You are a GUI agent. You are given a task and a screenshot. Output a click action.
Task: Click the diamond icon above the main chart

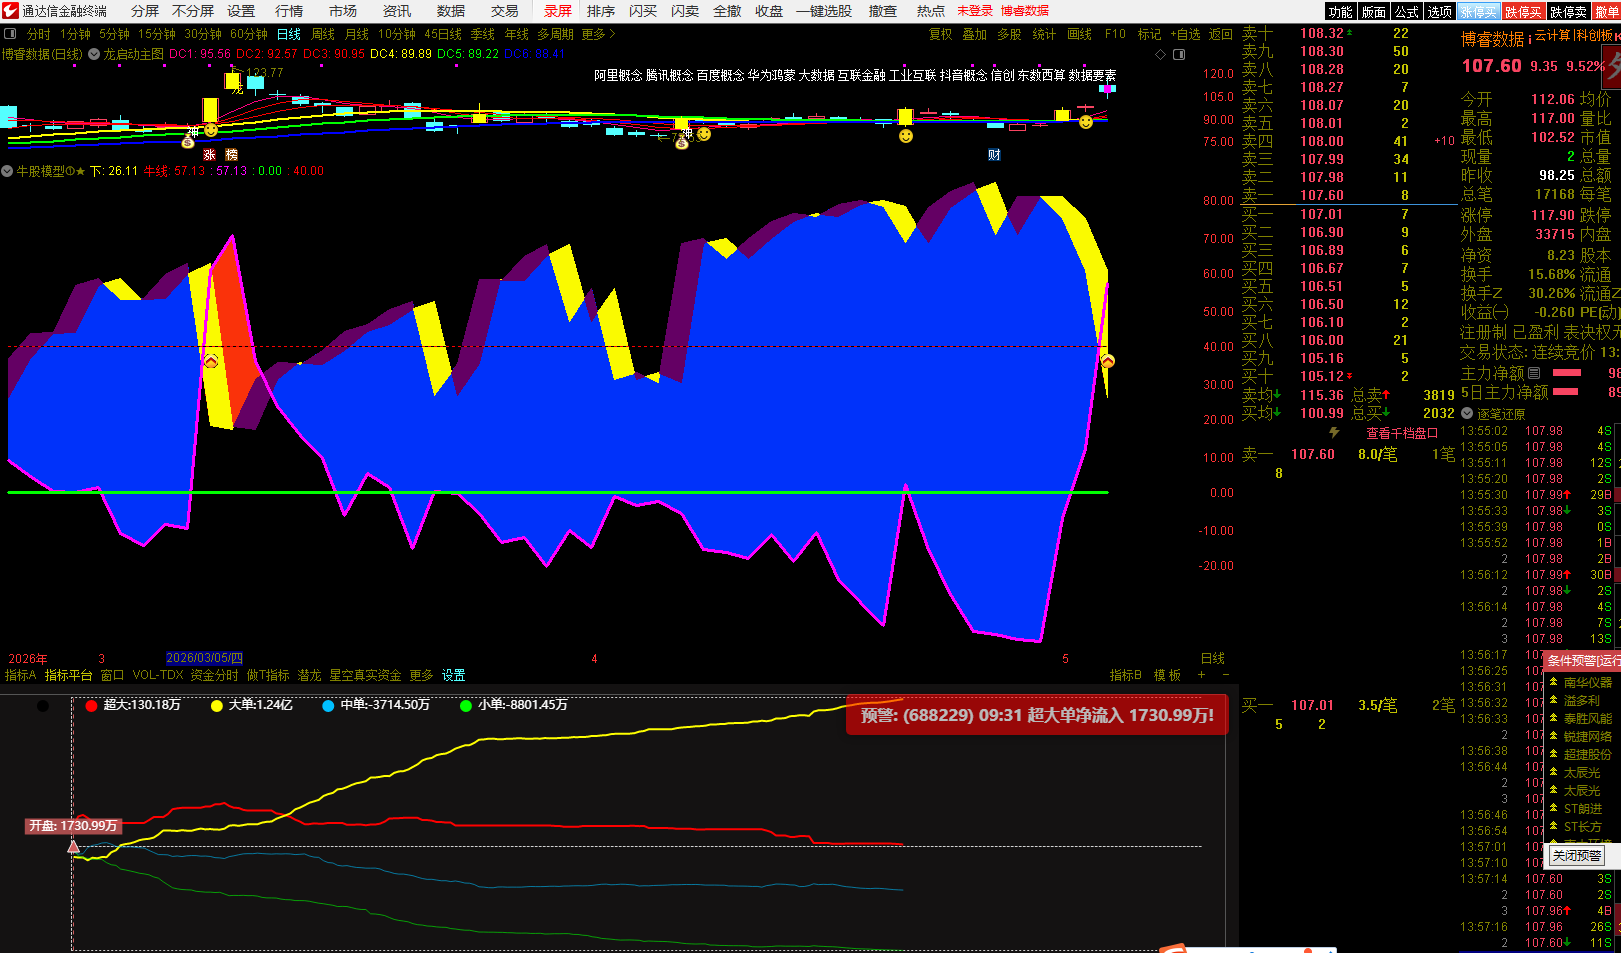pyautogui.click(x=1160, y=54)
